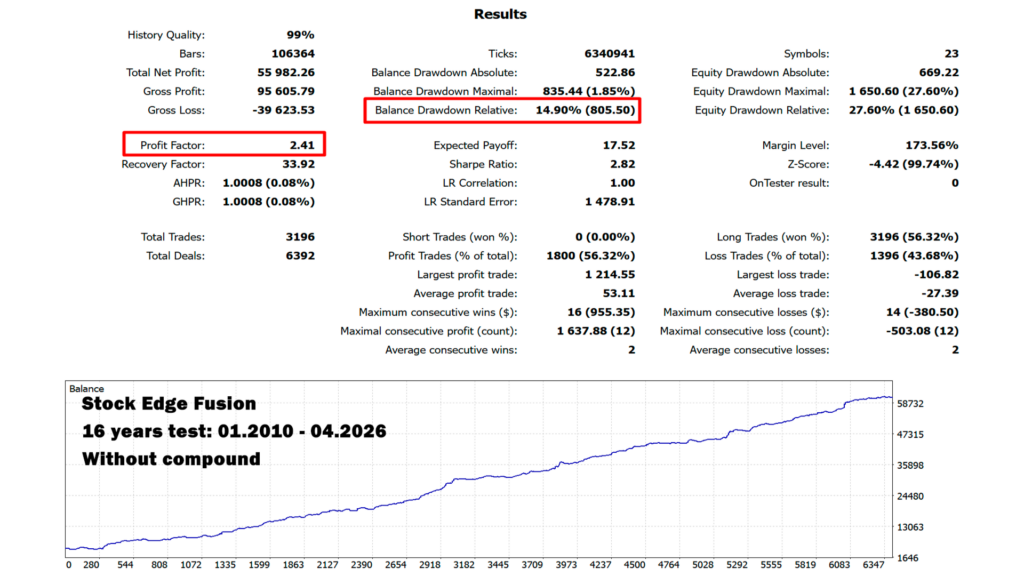The width and height of the screenshot is (1024, 576).
Task: Select the Largest loss trade value -106.82
Action: coord(936,275)
